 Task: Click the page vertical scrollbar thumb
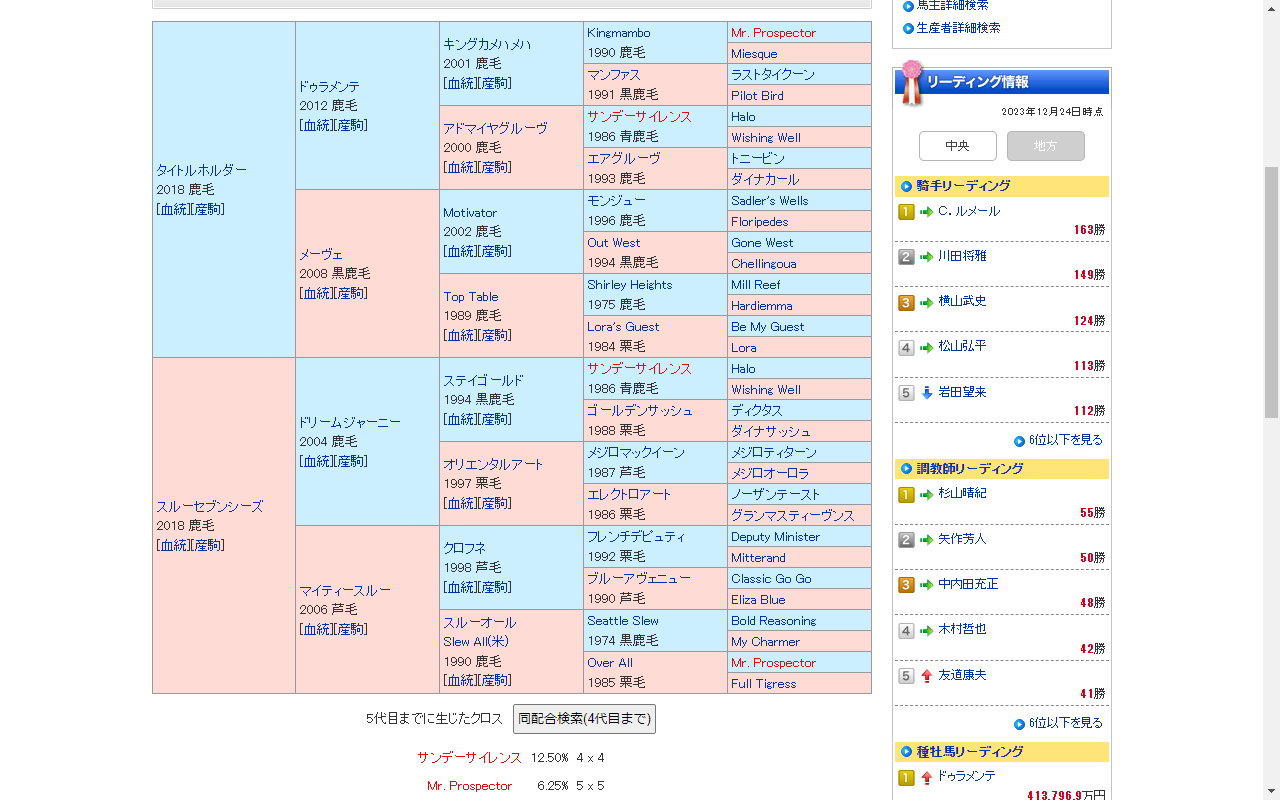coord(1271,290)
